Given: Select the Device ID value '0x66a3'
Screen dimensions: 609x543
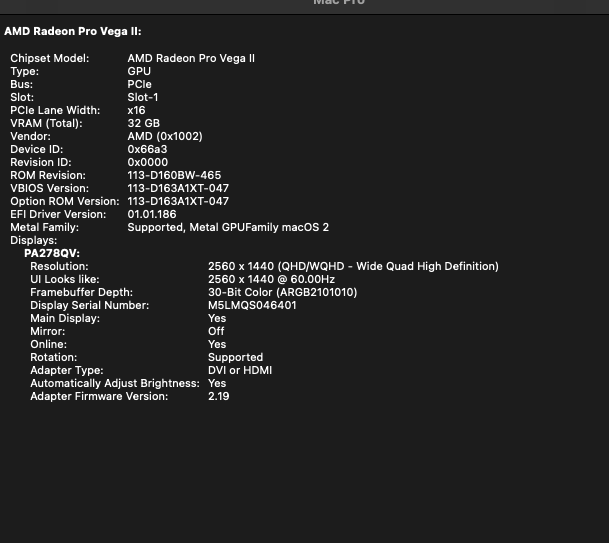Looking at the screenshot, I should click(x=147, y=150).
